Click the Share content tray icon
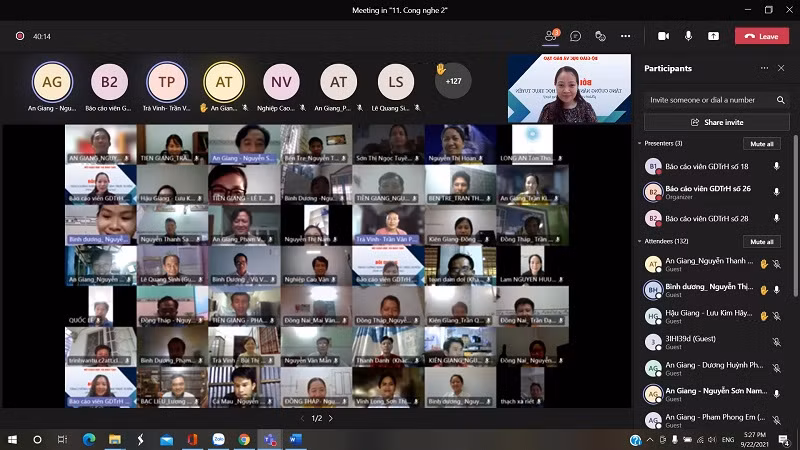 (x=713, y=36)
